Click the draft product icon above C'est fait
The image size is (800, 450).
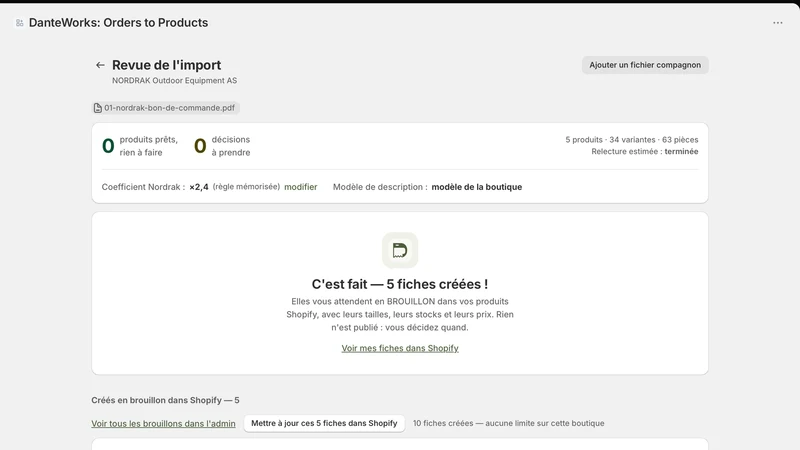[400, 250]
